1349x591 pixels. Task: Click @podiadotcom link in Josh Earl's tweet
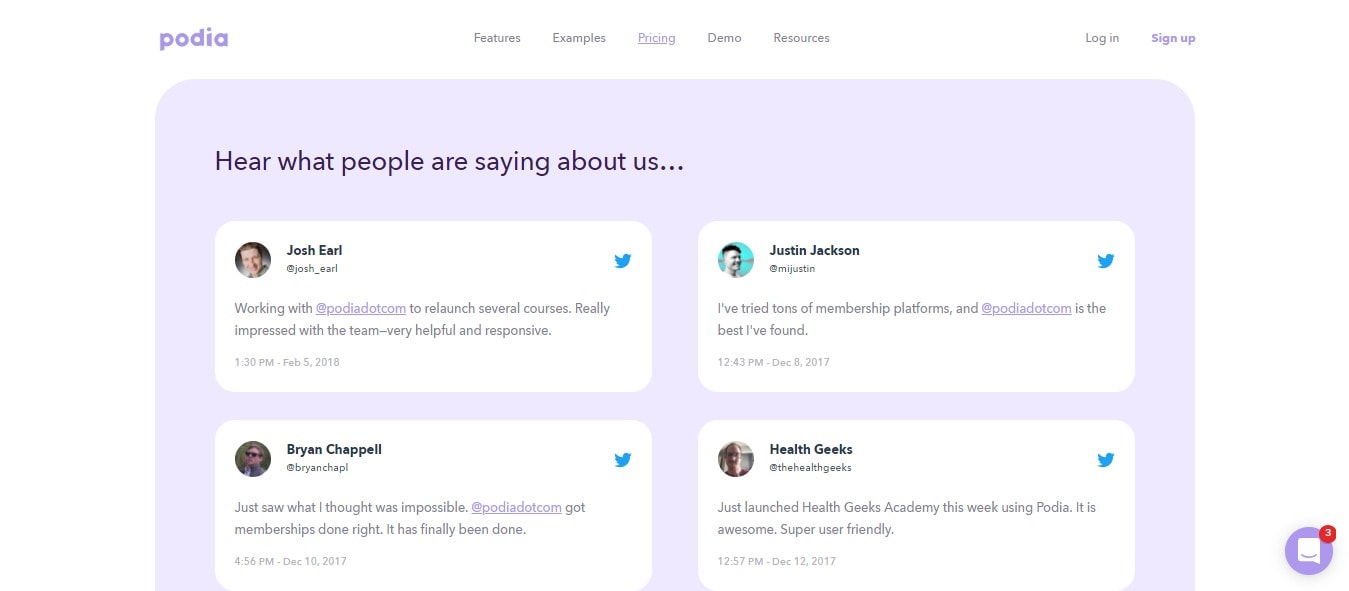coord(361,308)
